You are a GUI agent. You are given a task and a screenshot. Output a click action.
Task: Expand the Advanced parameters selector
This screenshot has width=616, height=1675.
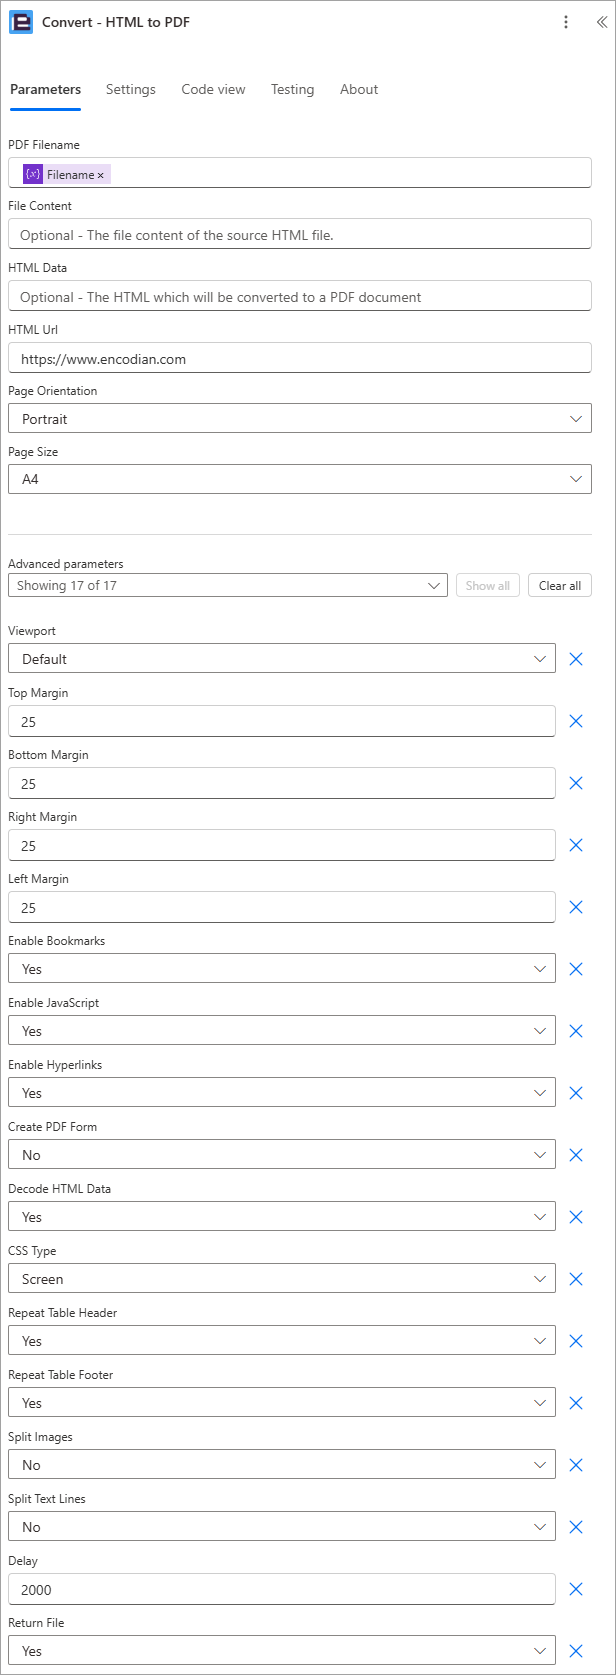point(228,585)
